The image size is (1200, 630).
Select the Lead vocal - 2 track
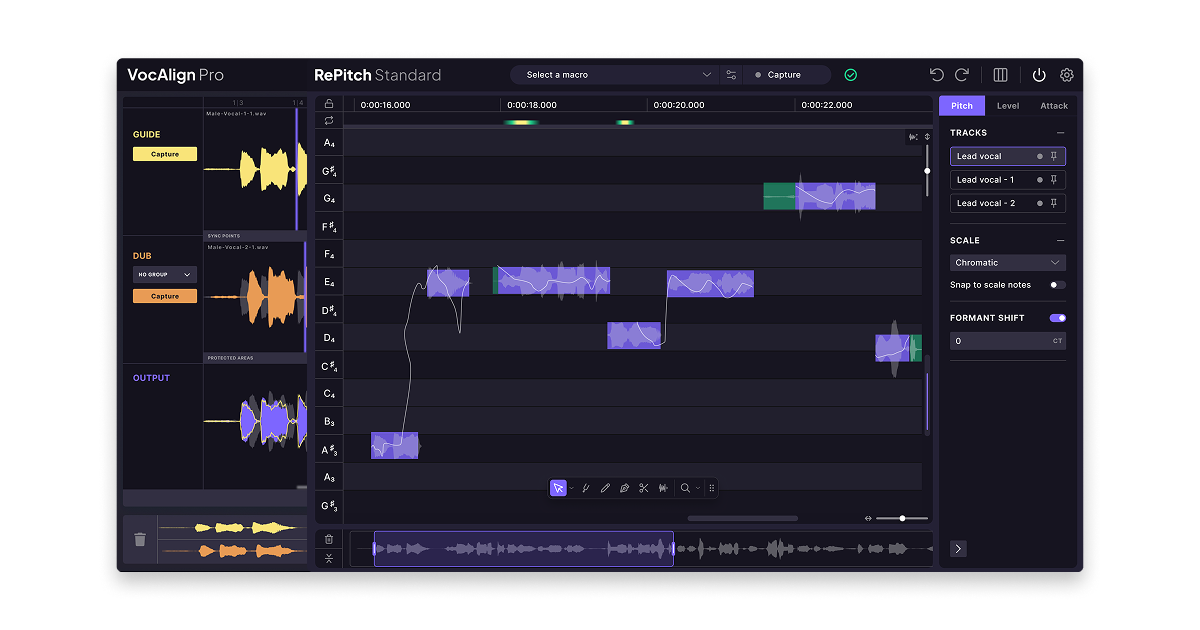1008,203
